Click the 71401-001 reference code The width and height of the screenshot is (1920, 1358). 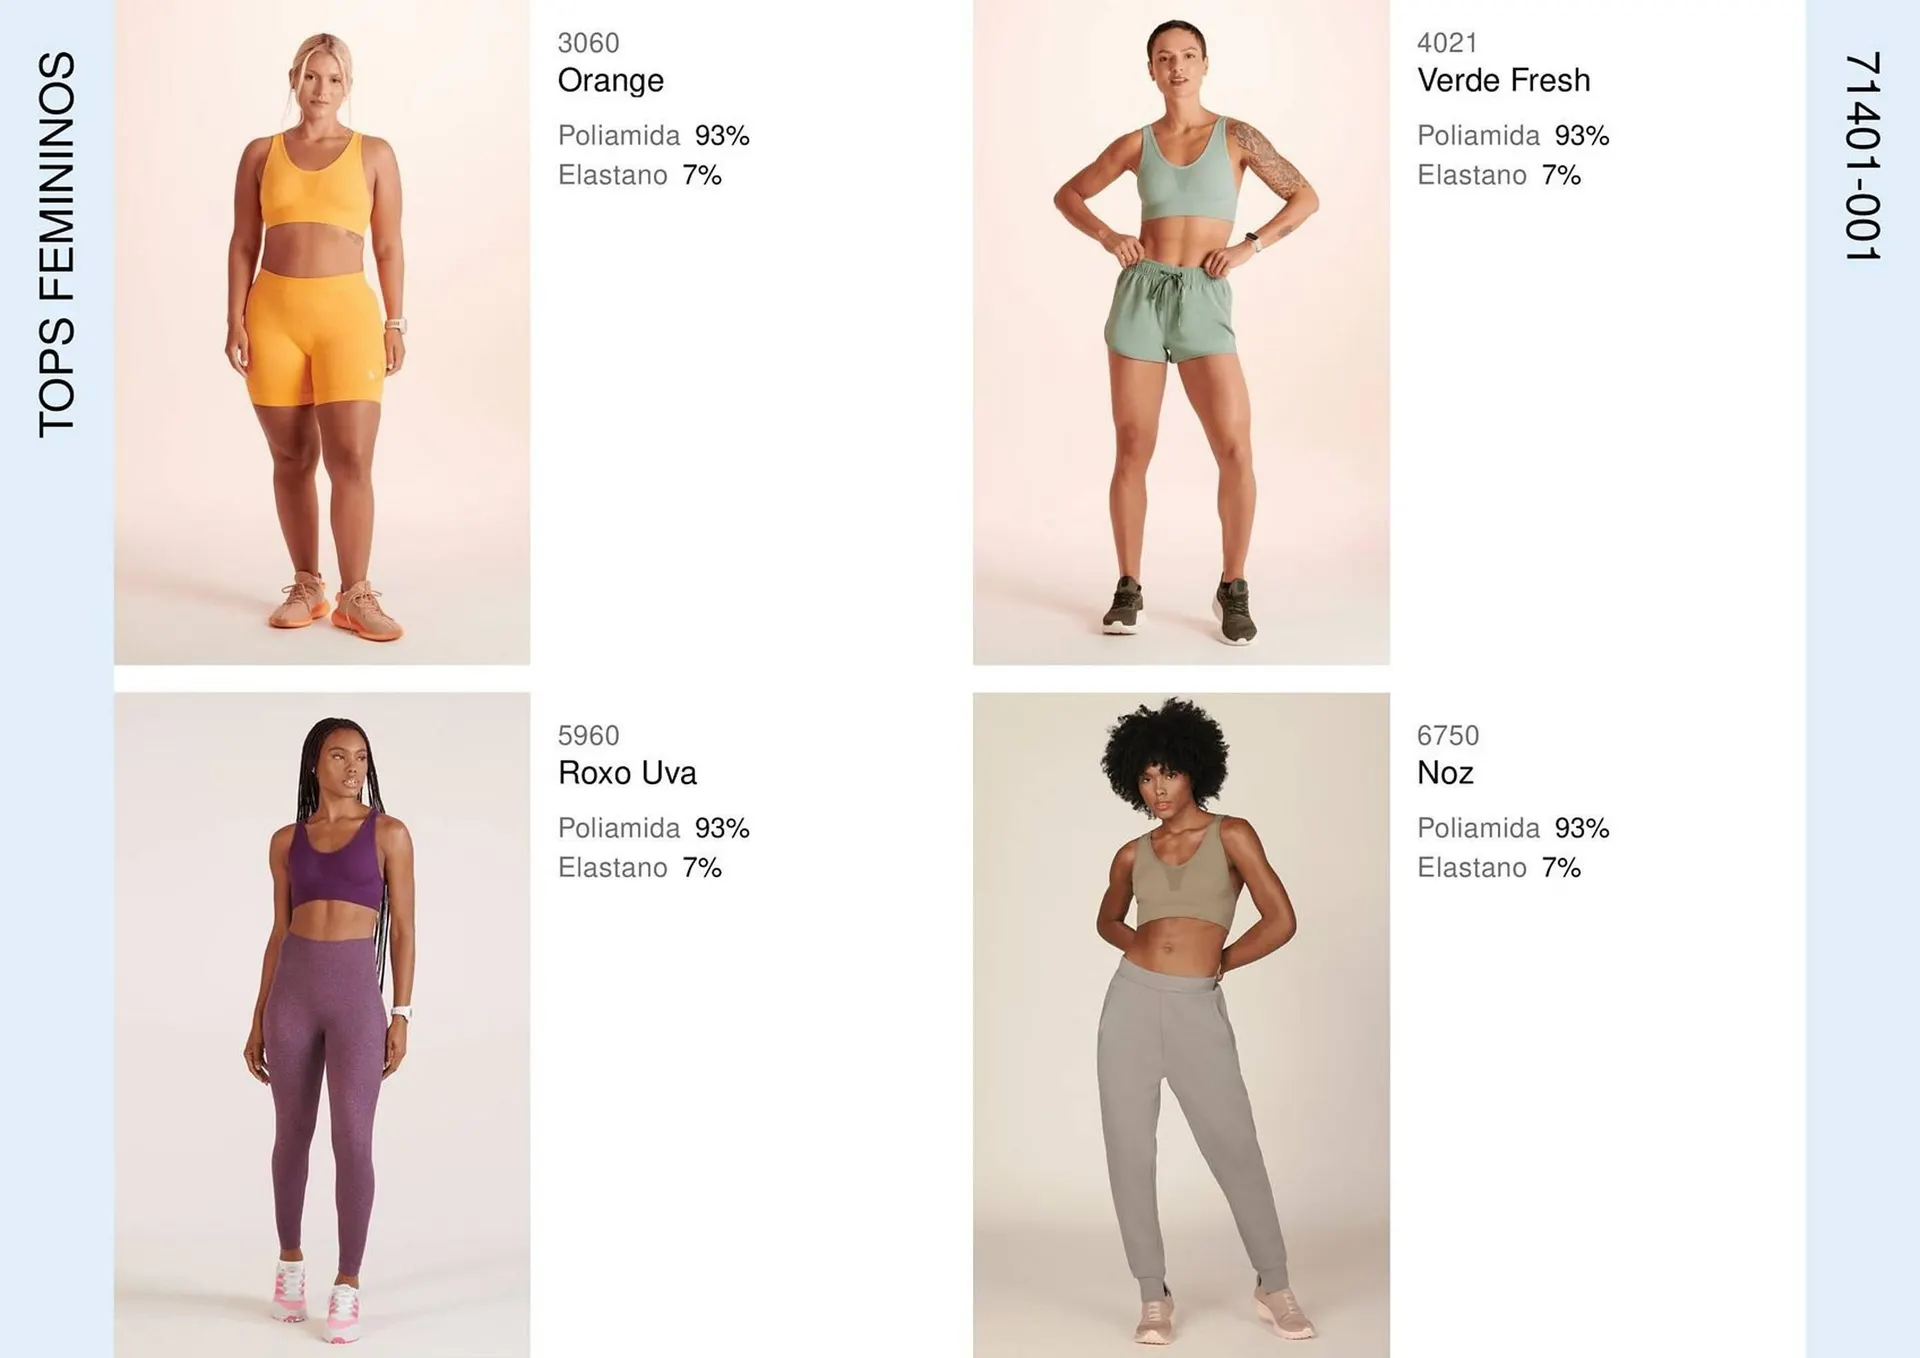click(x=1862, y=156)
